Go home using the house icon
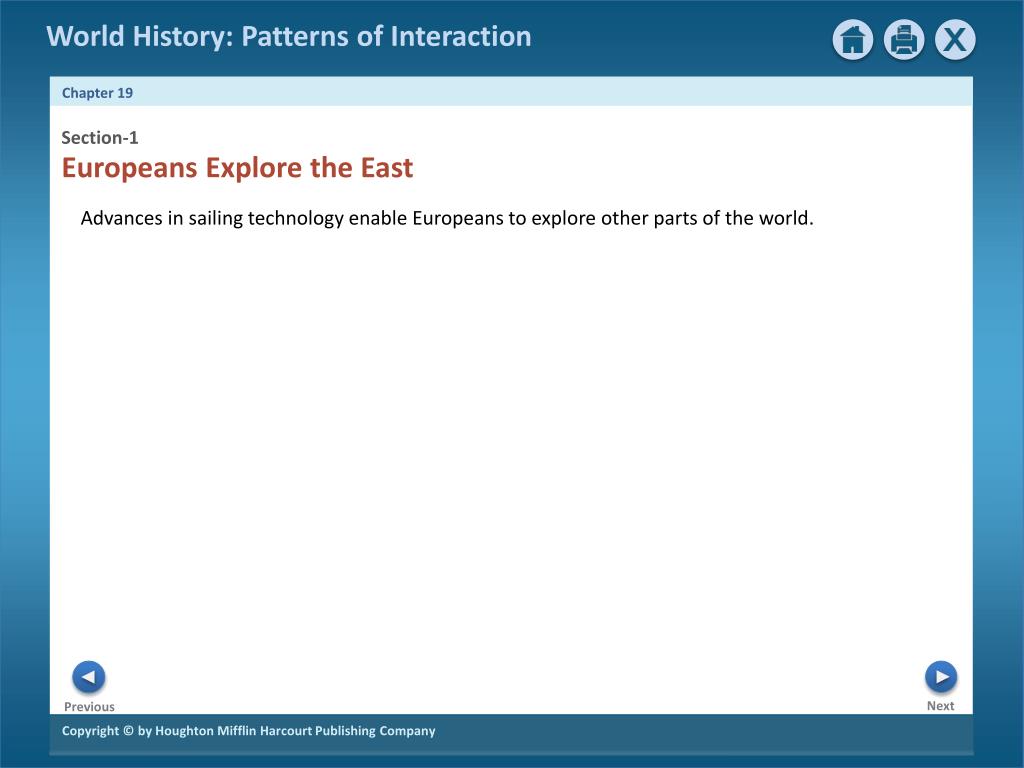This screenshot has width=1024, height=768. [x=852, y=40]
